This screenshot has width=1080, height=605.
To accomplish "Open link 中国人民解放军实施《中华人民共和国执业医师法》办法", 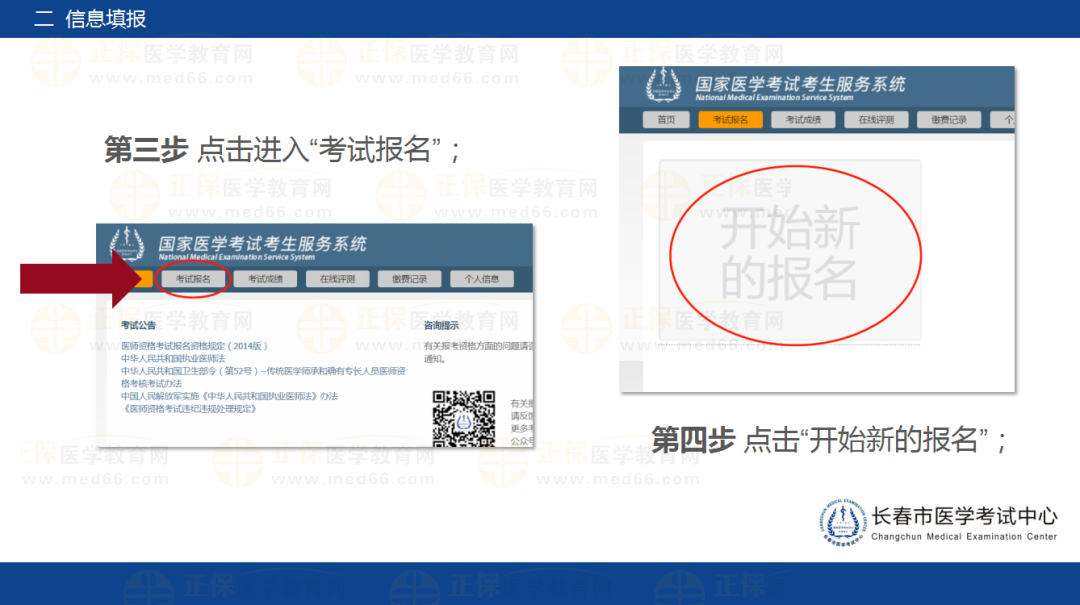I will coord(229,396).
